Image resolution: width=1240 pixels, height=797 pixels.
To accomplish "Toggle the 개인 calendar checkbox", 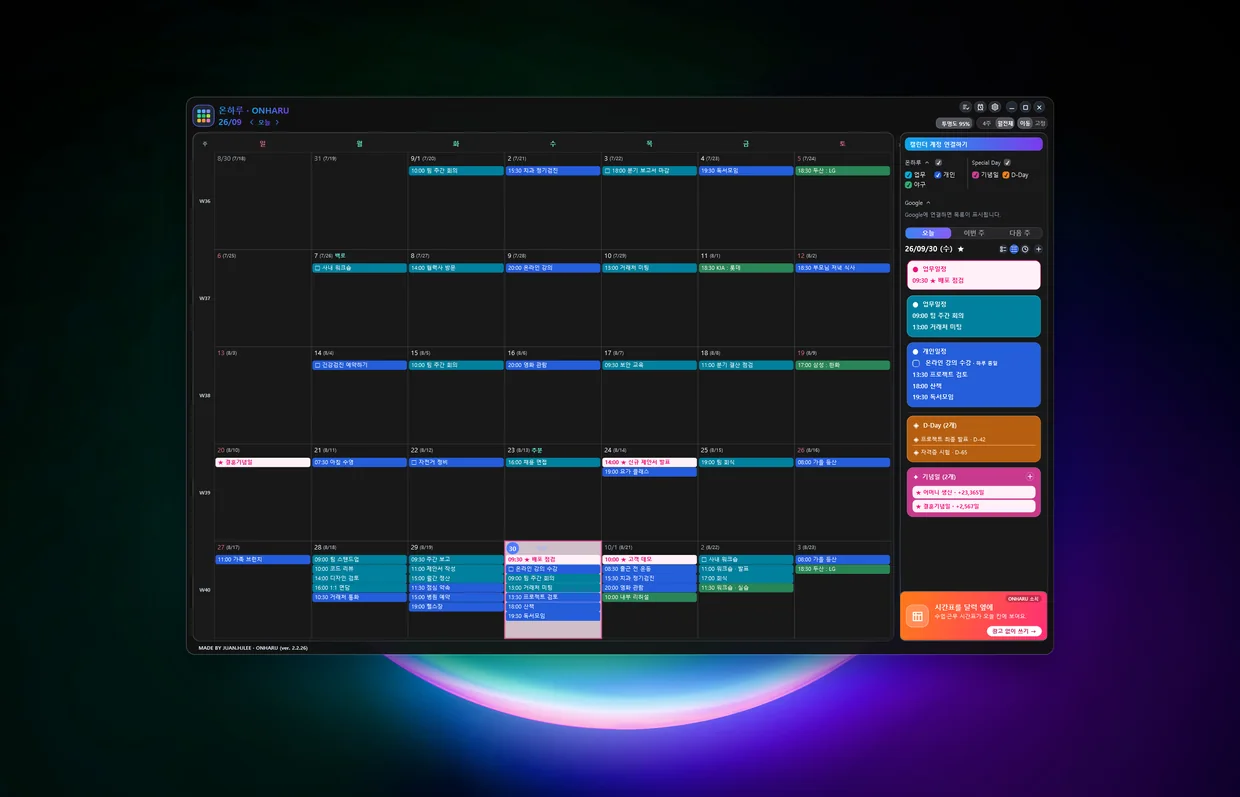I will [937, 175].
